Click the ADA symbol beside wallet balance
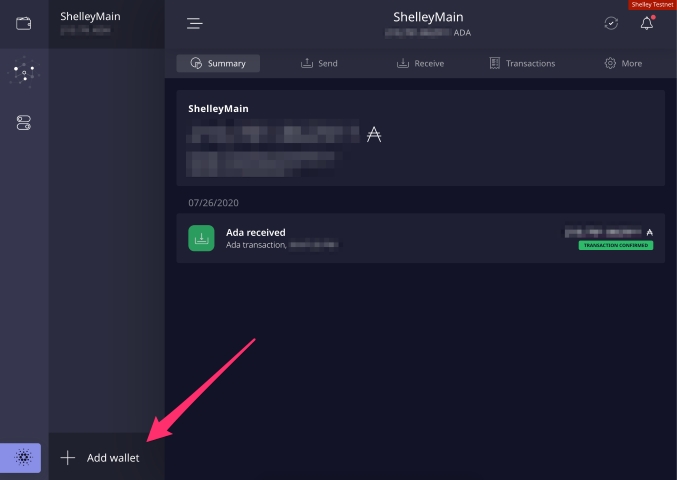Screen dimensions: 677x480 tap(374, 135)
